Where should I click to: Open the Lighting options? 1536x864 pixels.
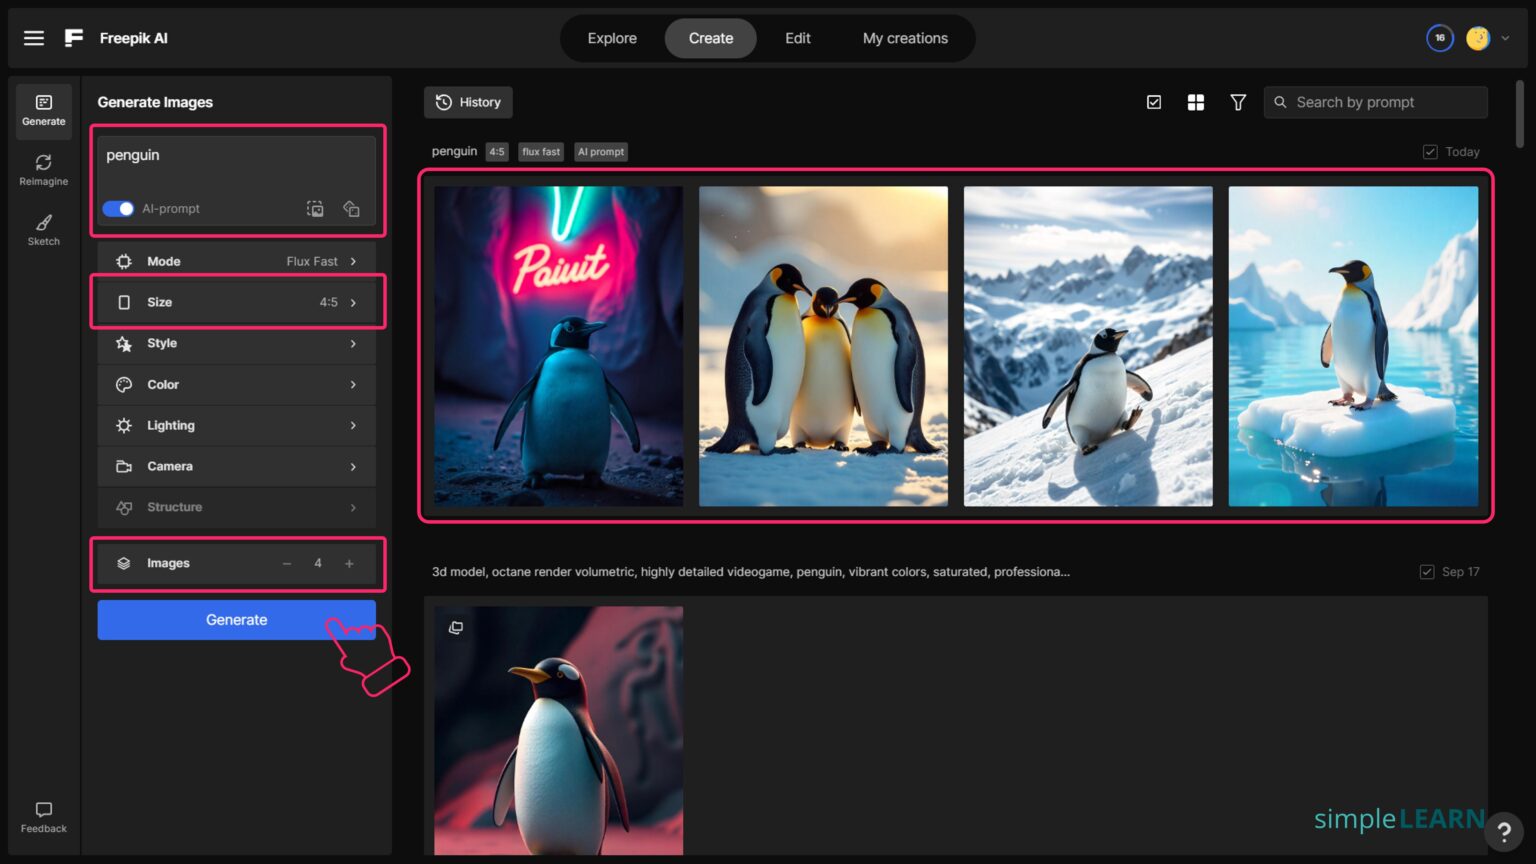236,425
